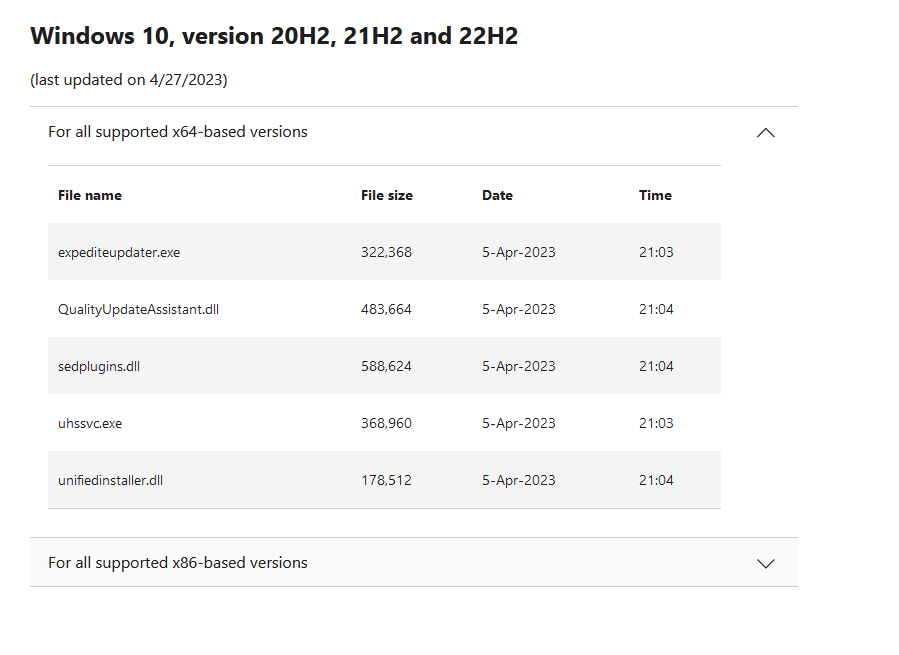Expand the x86-based versions chevron

[765, 563]
